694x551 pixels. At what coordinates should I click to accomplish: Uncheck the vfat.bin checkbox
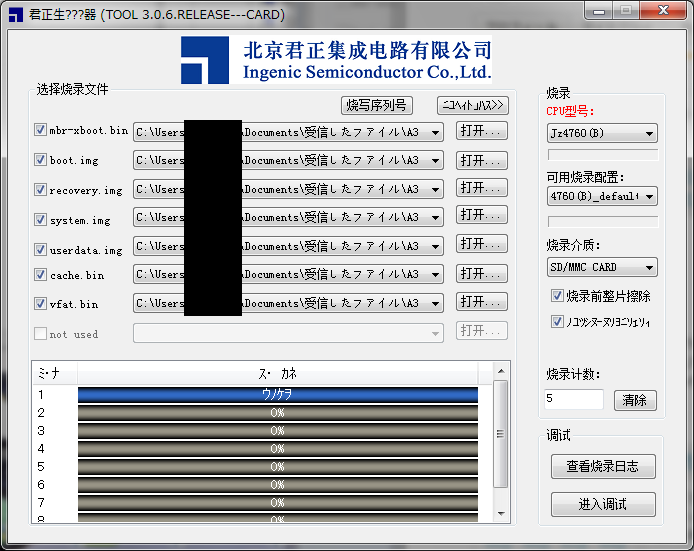coord(40,303)
